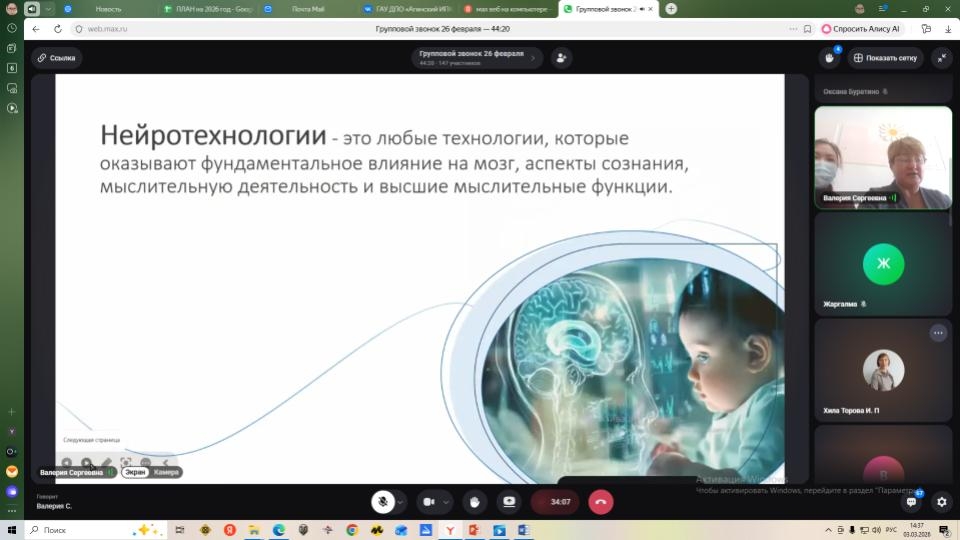This screenshot has height=540, width=960.
Task: Open more options on Хила Торова tile
Action: (938, 333)
